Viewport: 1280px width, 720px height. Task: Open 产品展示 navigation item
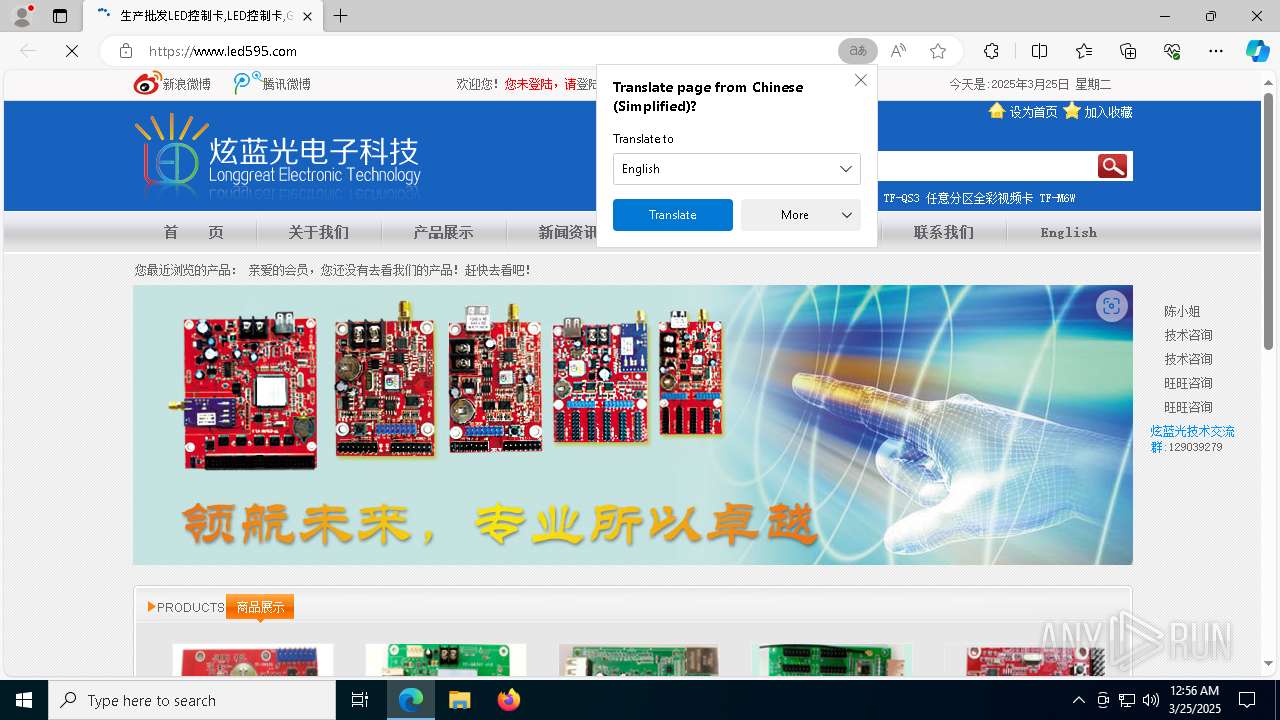444,232
